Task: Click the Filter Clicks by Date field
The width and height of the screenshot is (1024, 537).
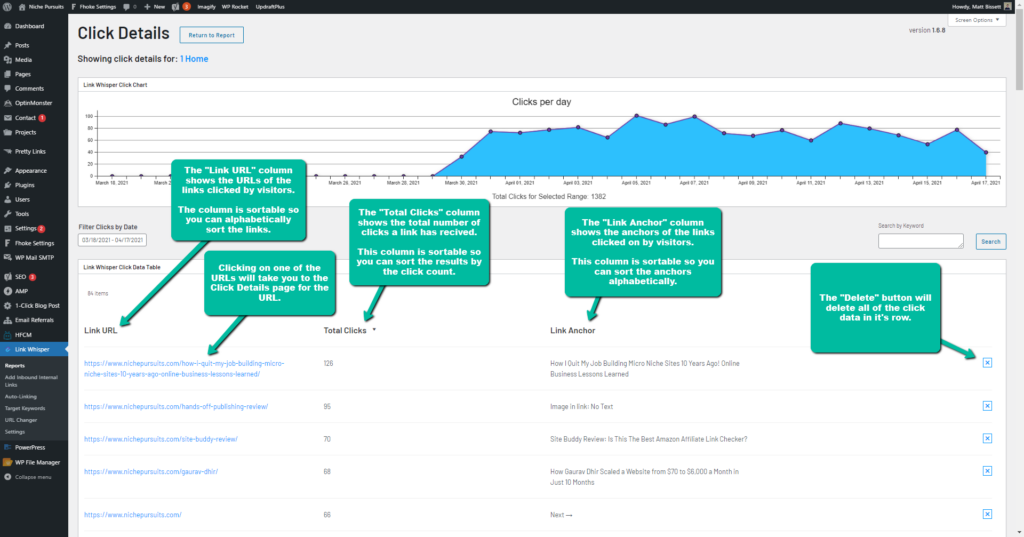Action: (112, 240)
